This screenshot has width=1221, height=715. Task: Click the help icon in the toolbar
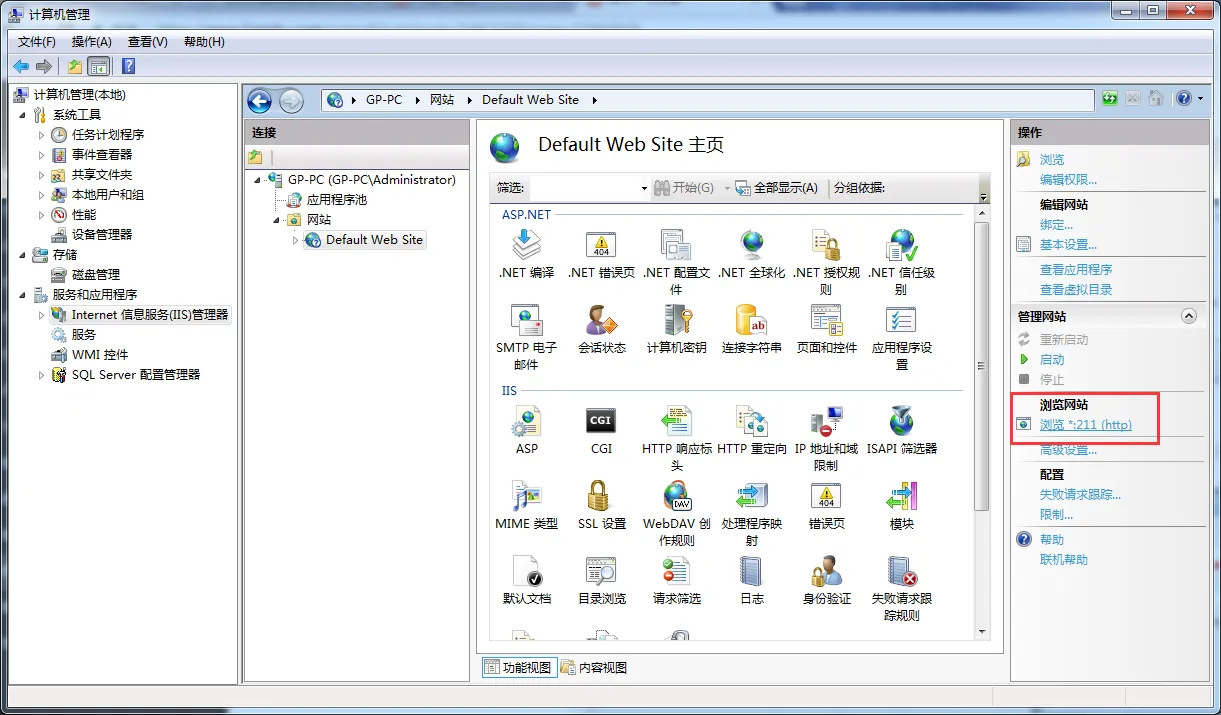(128, 67)
